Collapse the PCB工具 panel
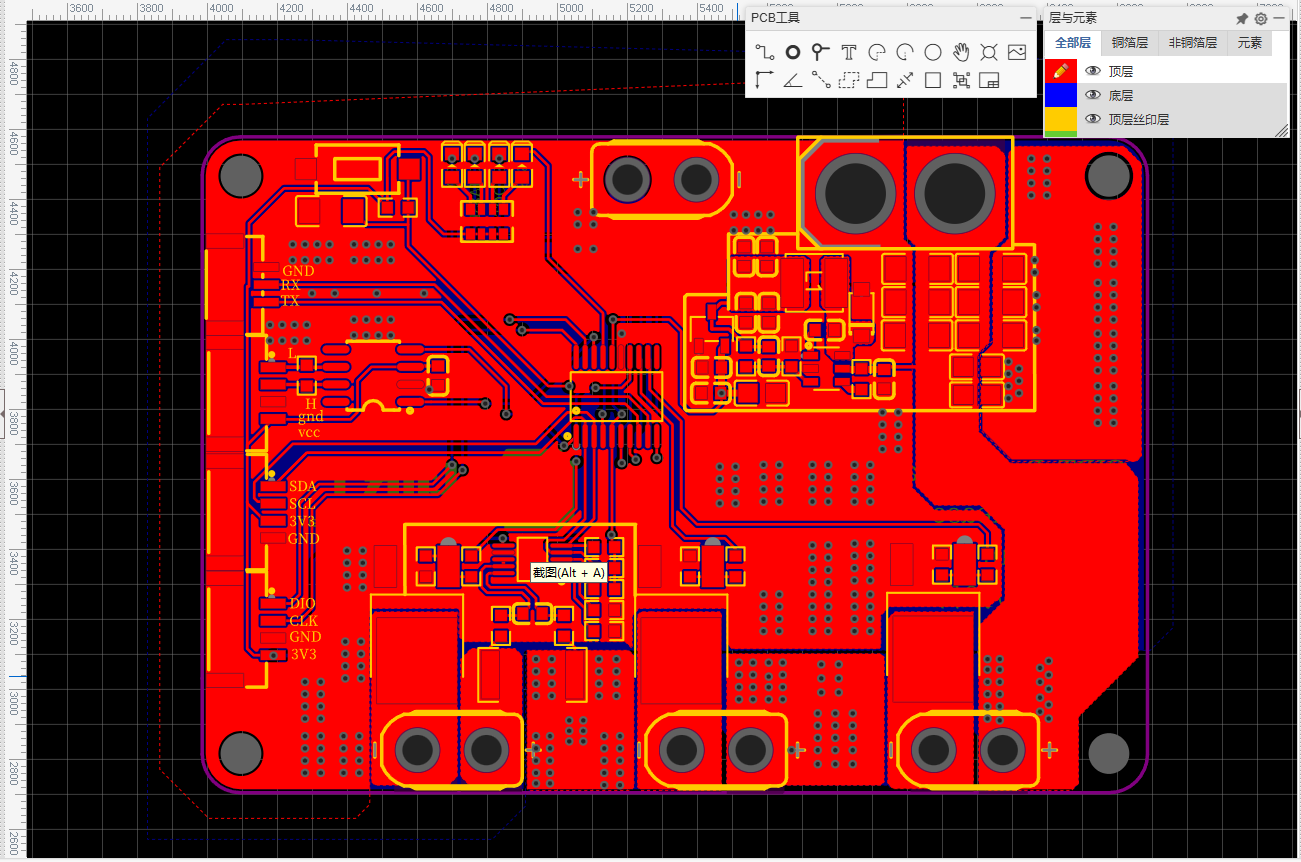1301x862 pixels. (1025, 18)
